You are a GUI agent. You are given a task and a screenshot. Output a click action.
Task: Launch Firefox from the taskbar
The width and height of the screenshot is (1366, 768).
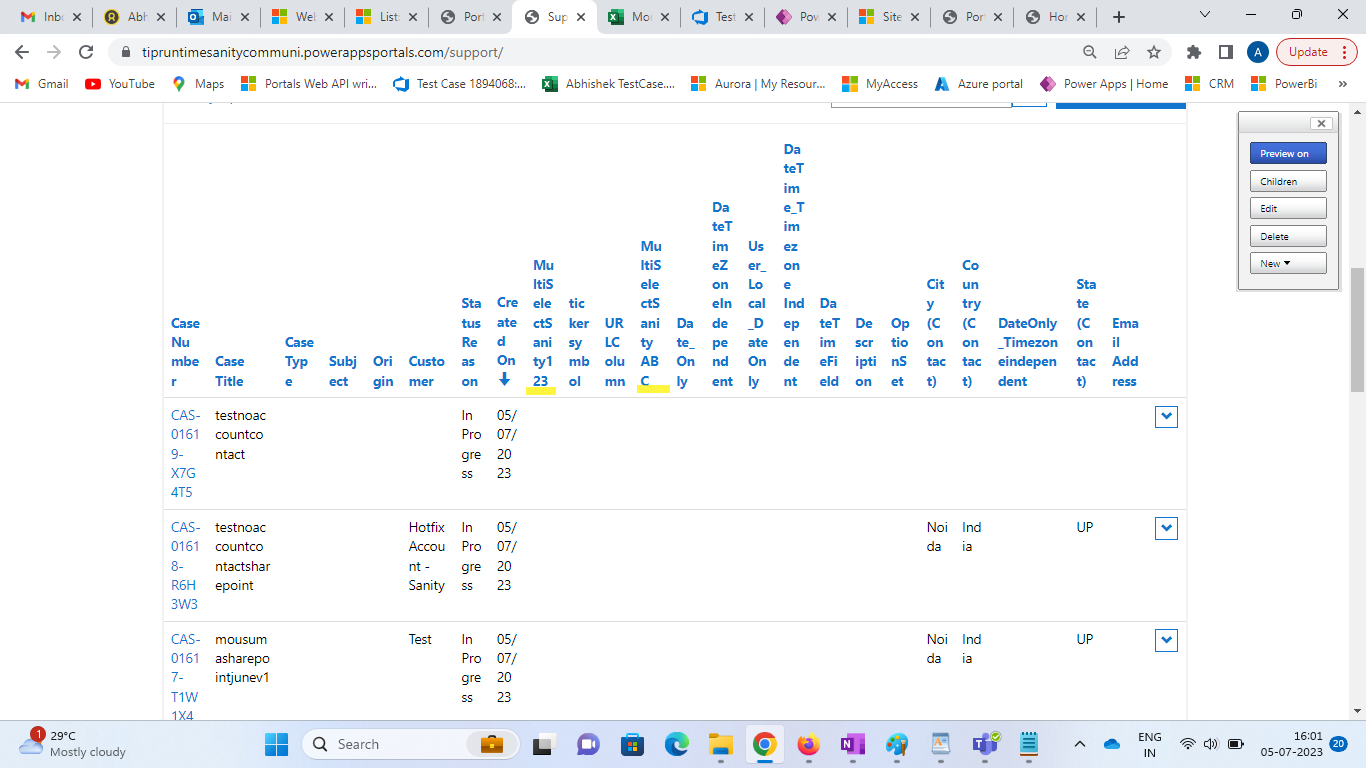pyautogui.click(x=808, y=744)
